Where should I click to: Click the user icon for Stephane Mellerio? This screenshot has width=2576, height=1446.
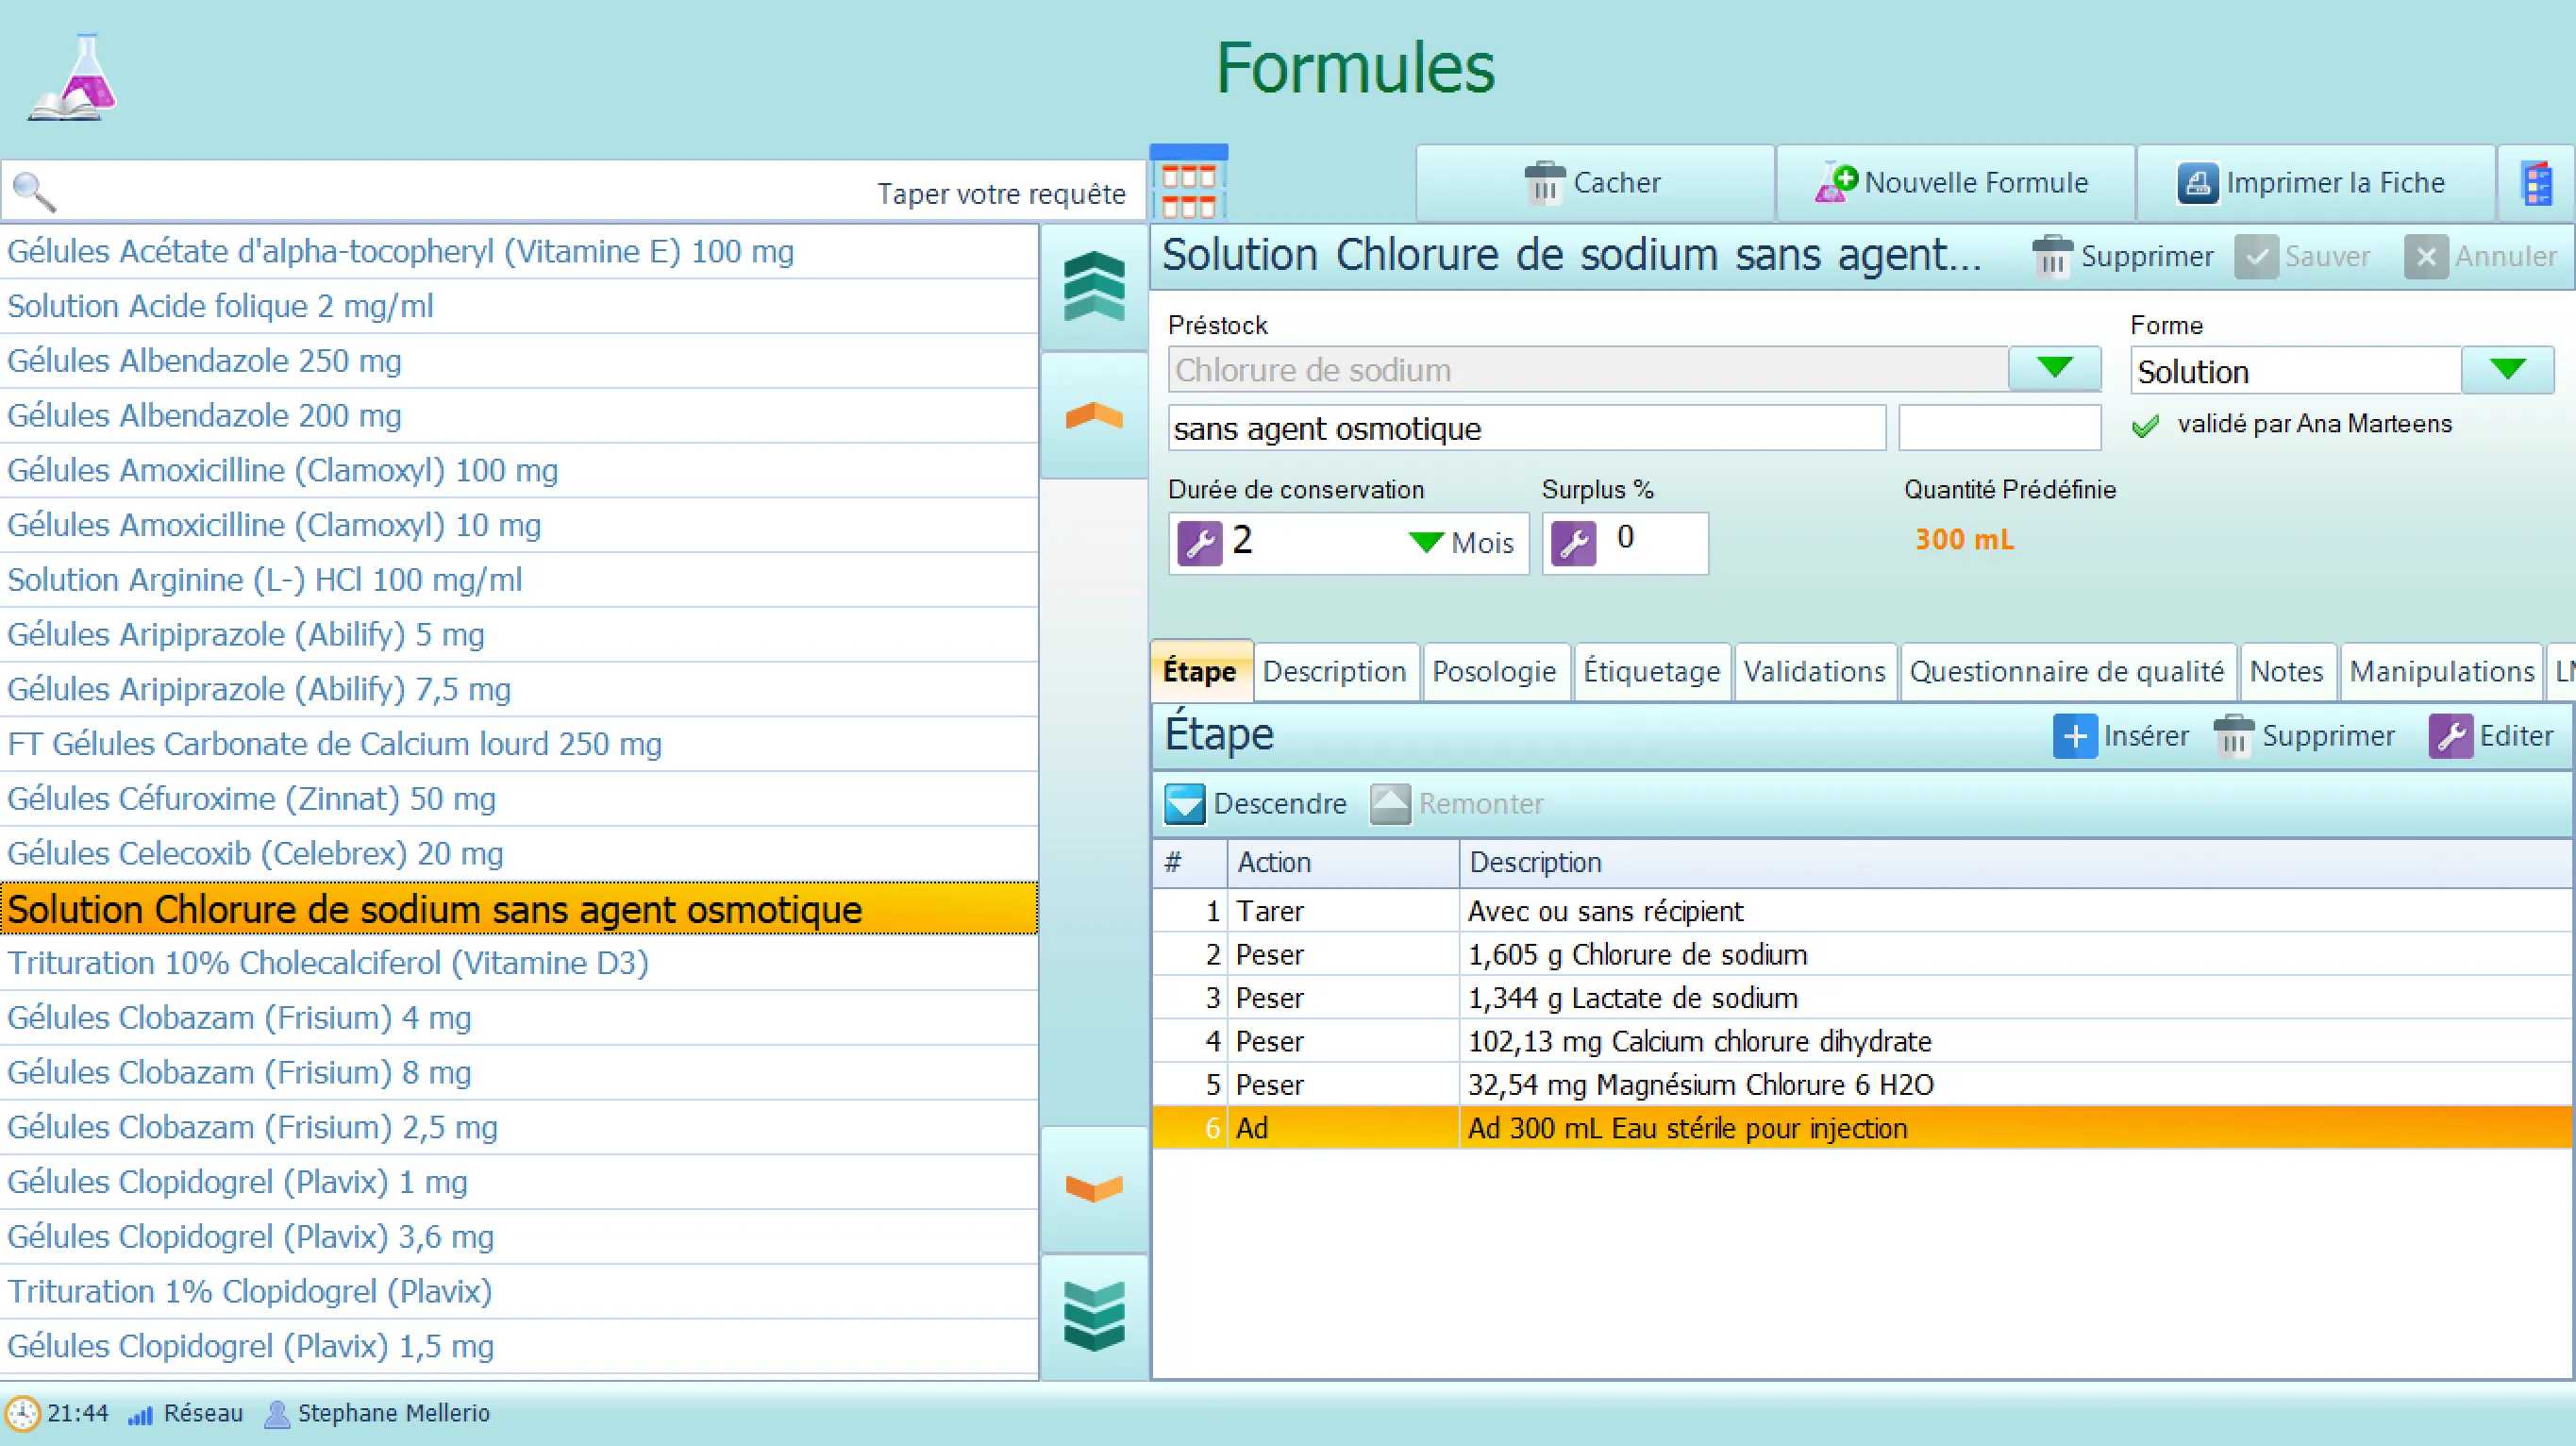pyautogui.click(x=277, y=1414)
